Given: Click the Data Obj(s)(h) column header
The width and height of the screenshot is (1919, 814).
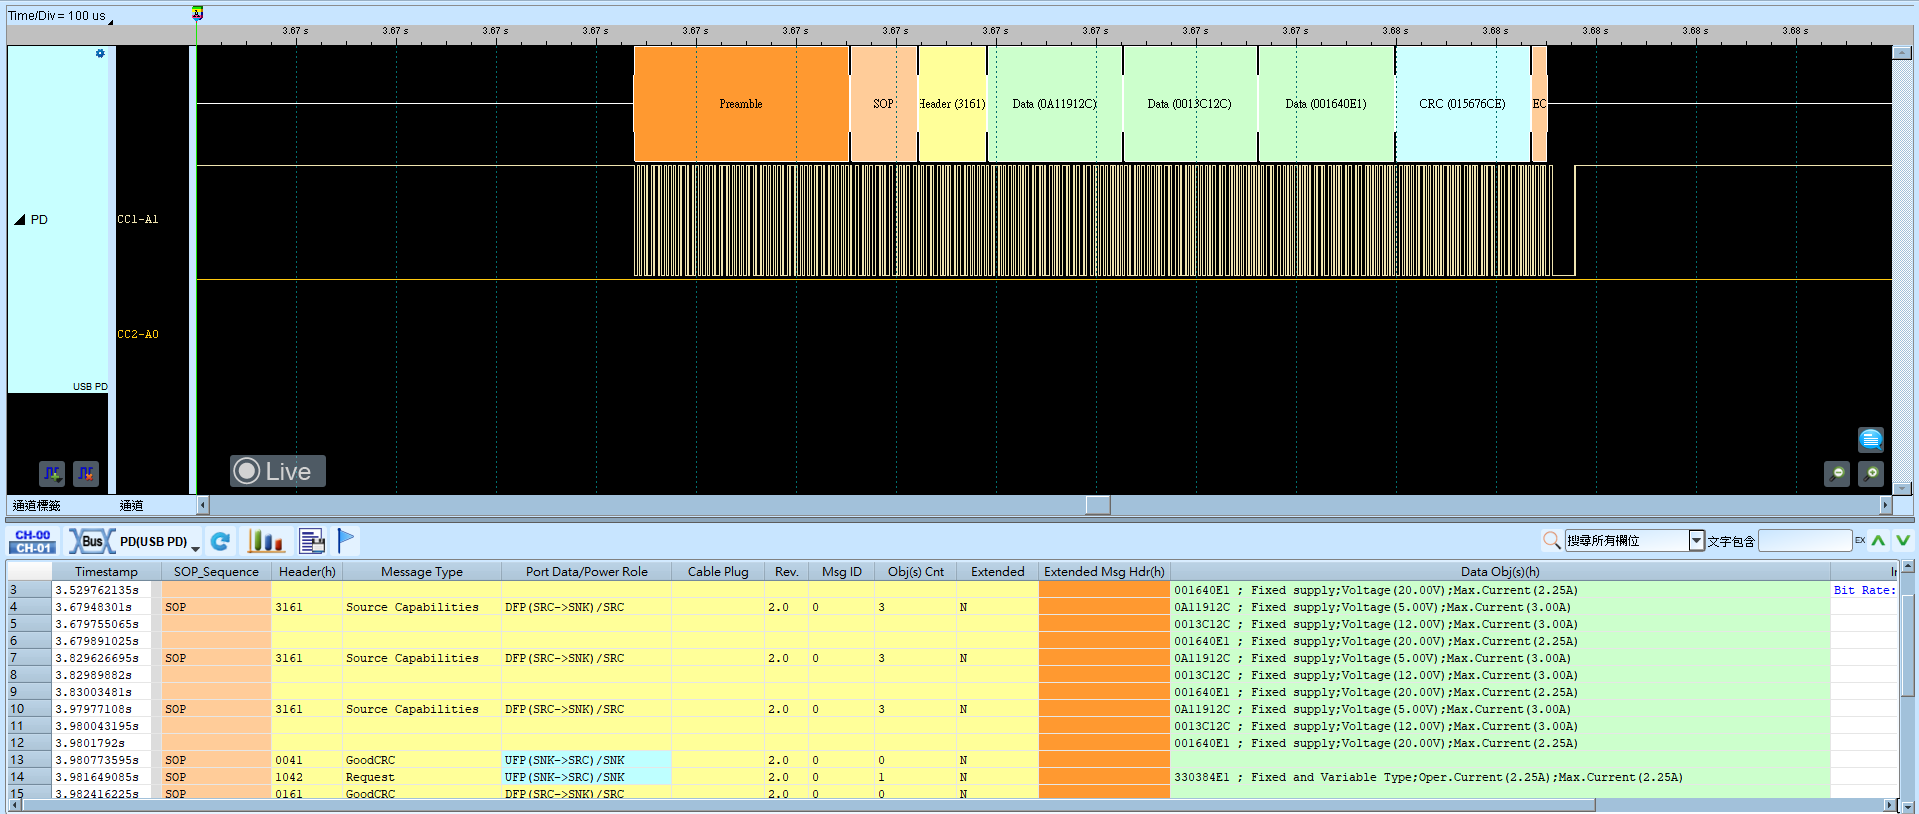Looking at the screenshot, I should point(1500,572).
